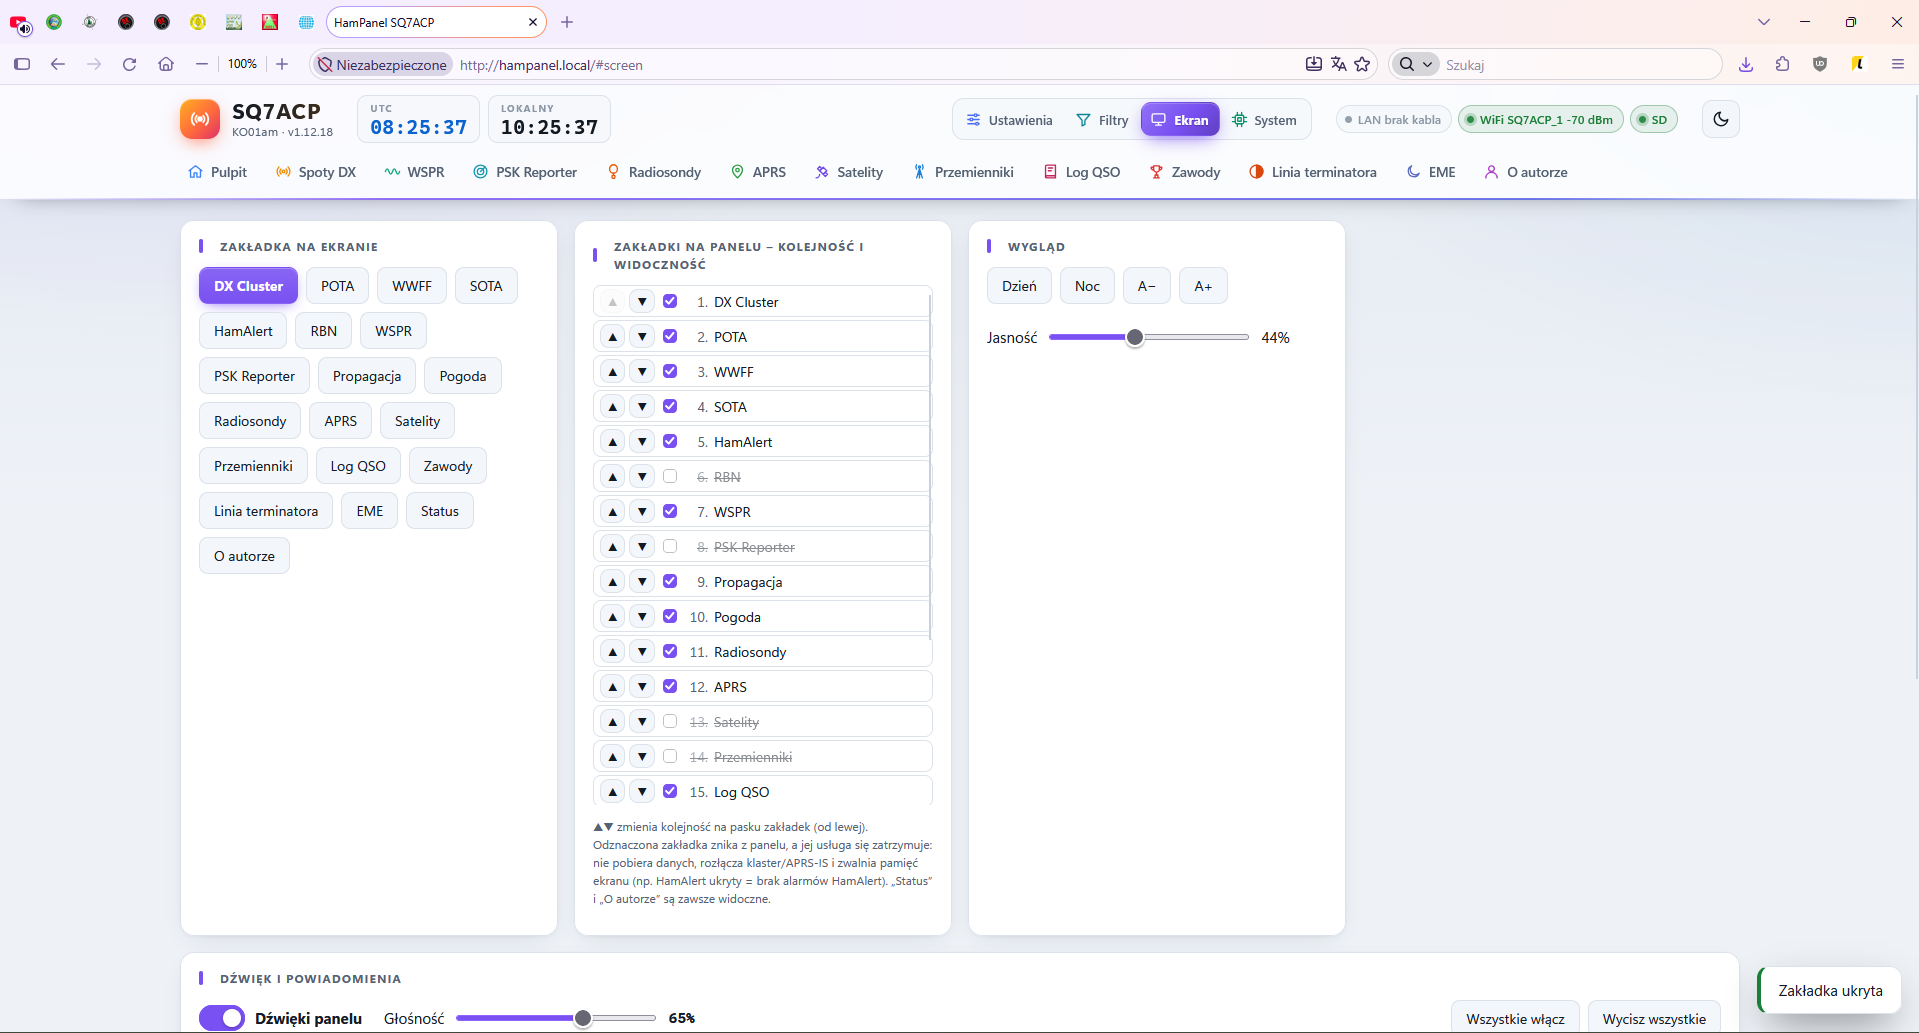Open Log QSO navigation item
Viewport: 1919px width, 1033px height.
(x=1082, y=172)
